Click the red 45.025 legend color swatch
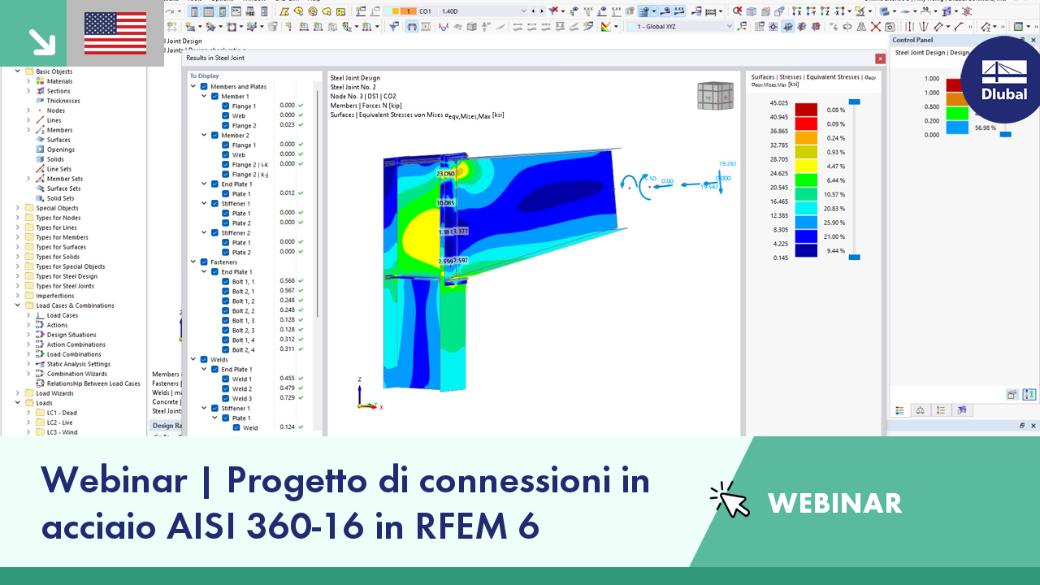 (x=806, y=109)
